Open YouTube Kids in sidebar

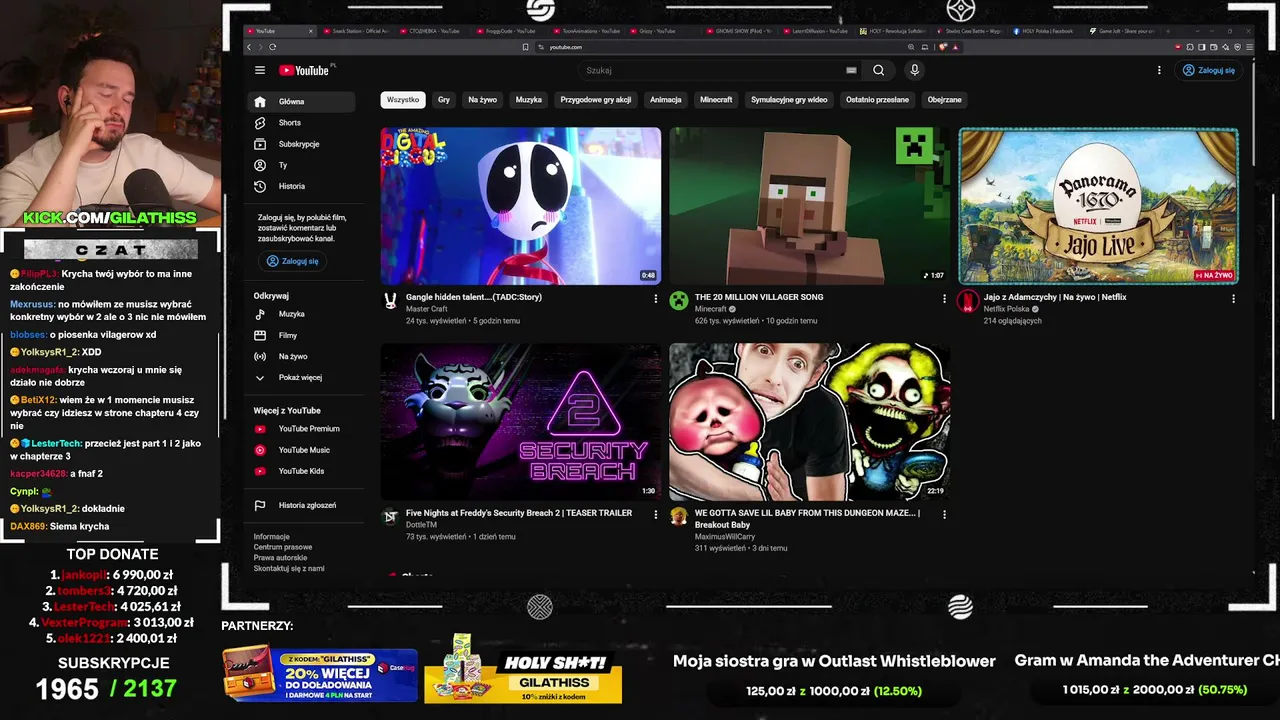click(x=301, y=471)
